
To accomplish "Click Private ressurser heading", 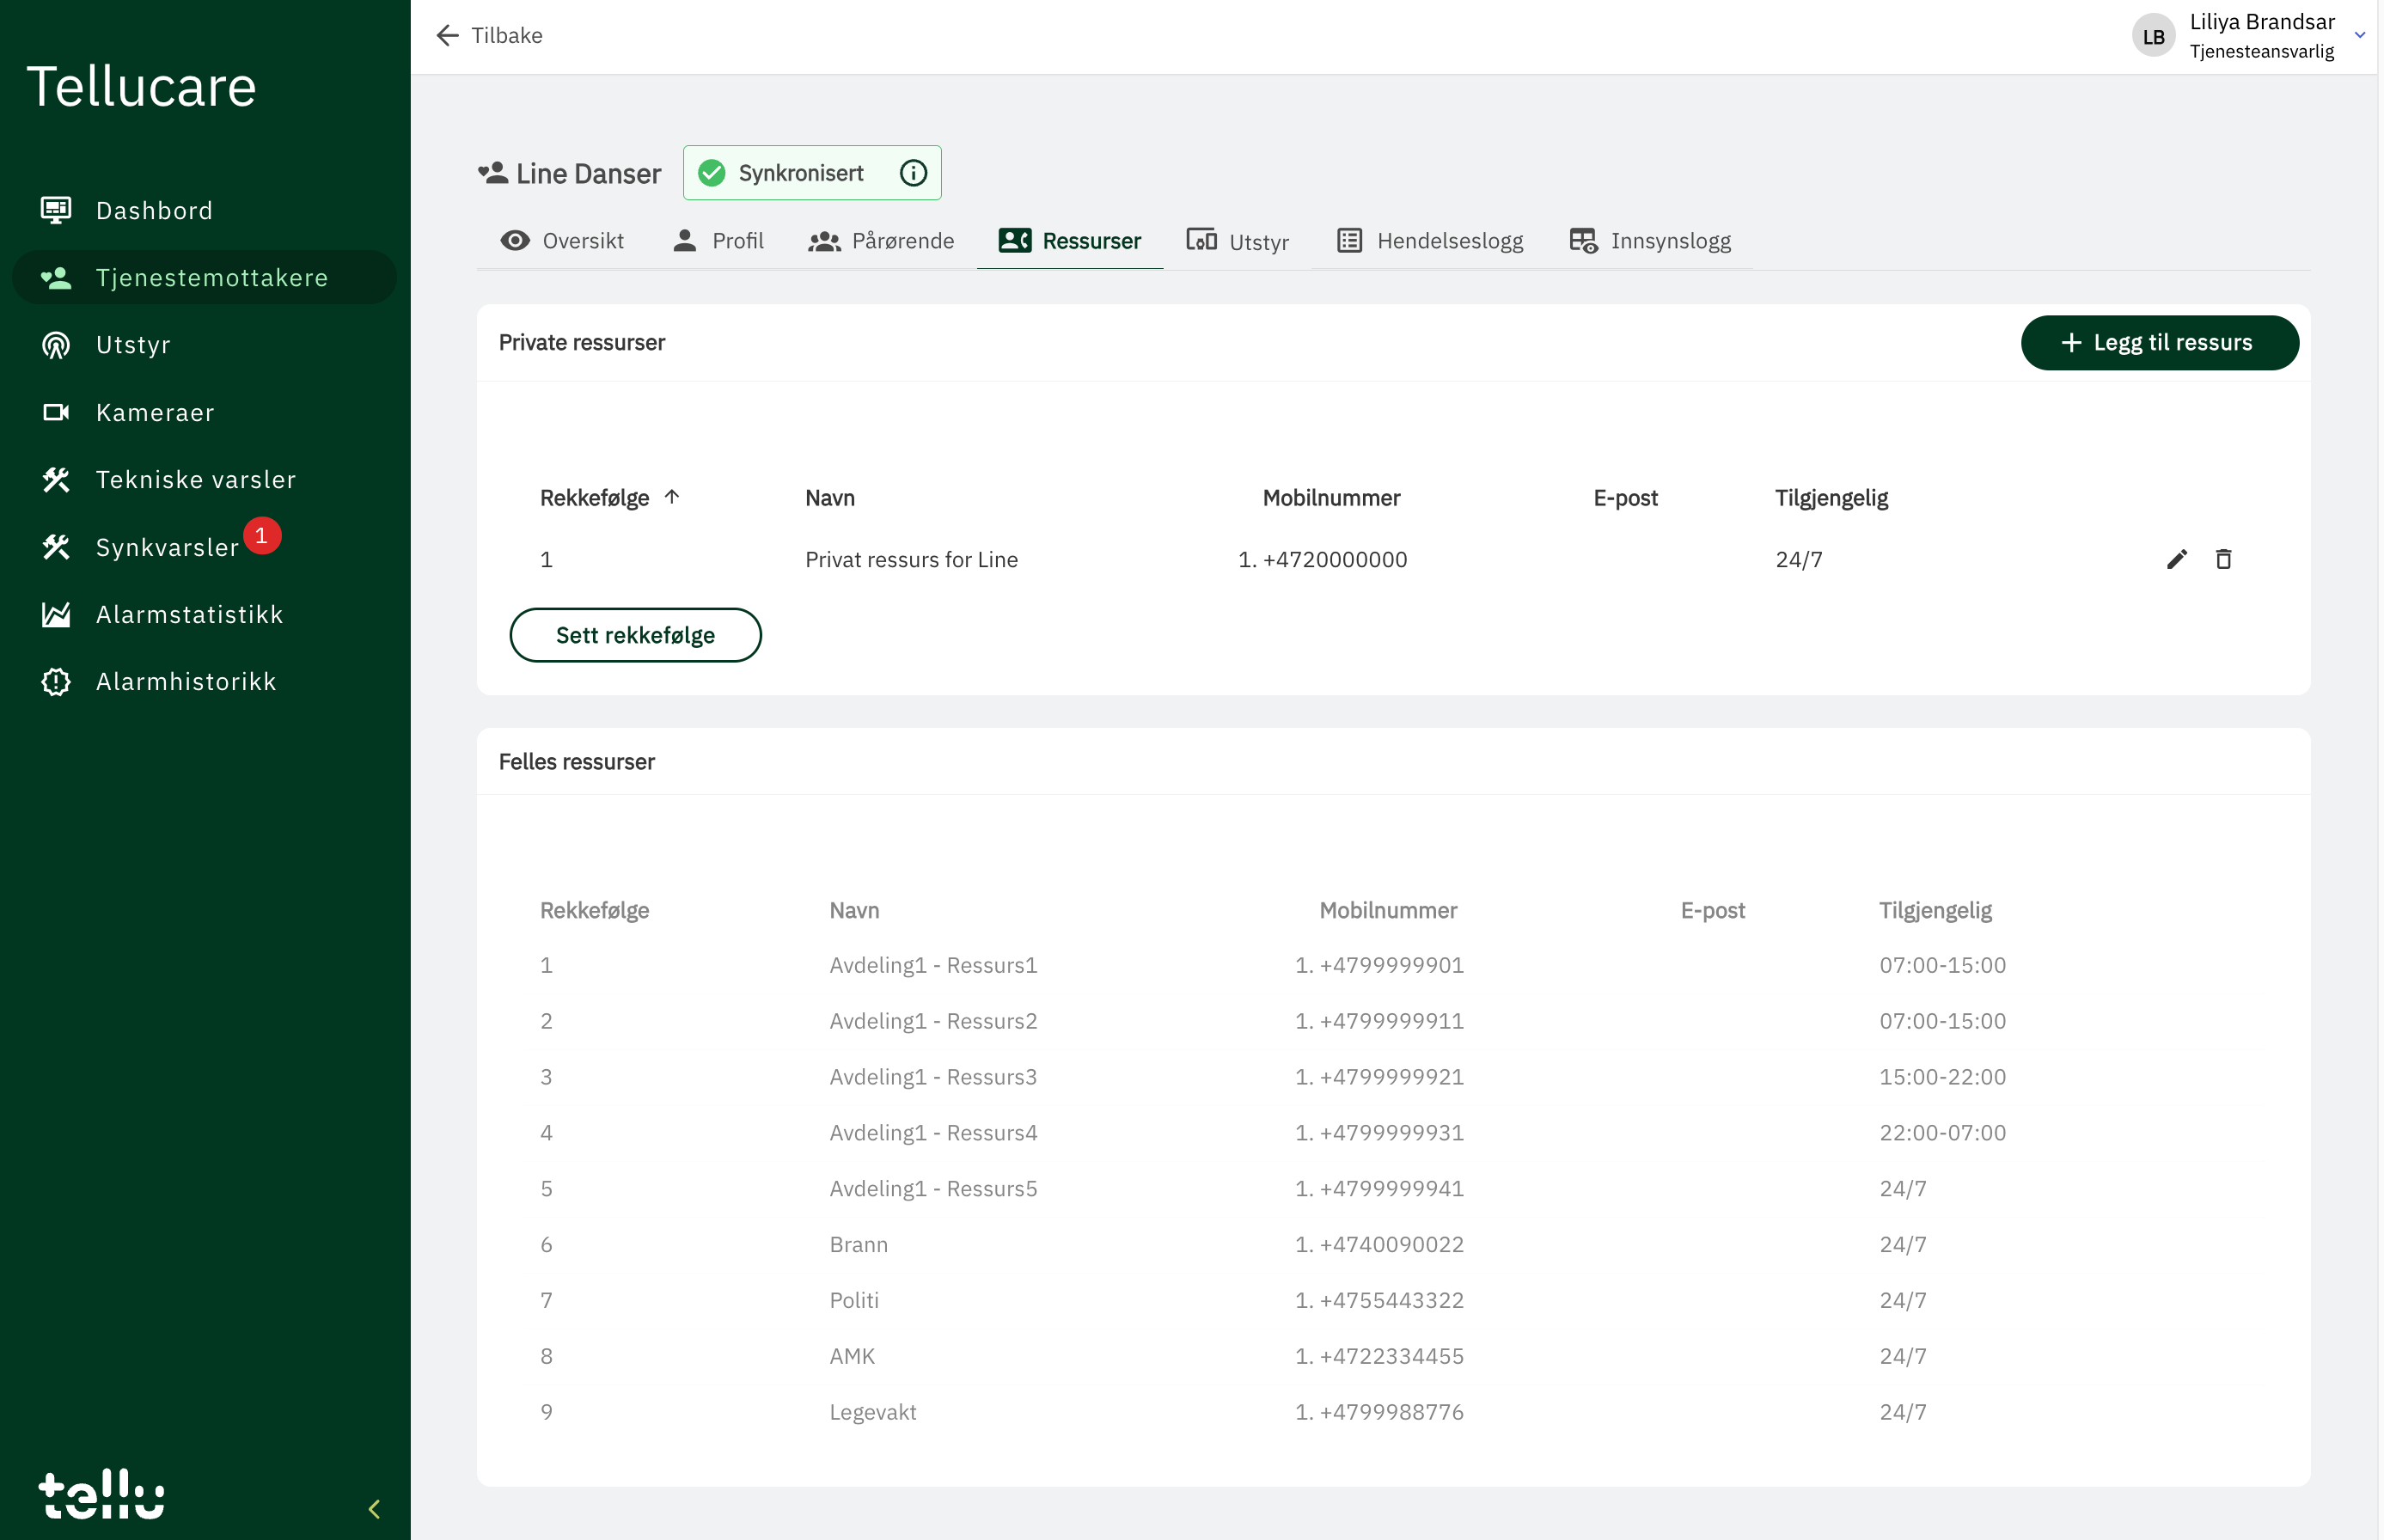I will pyautogui.click(x=582, y=342).
